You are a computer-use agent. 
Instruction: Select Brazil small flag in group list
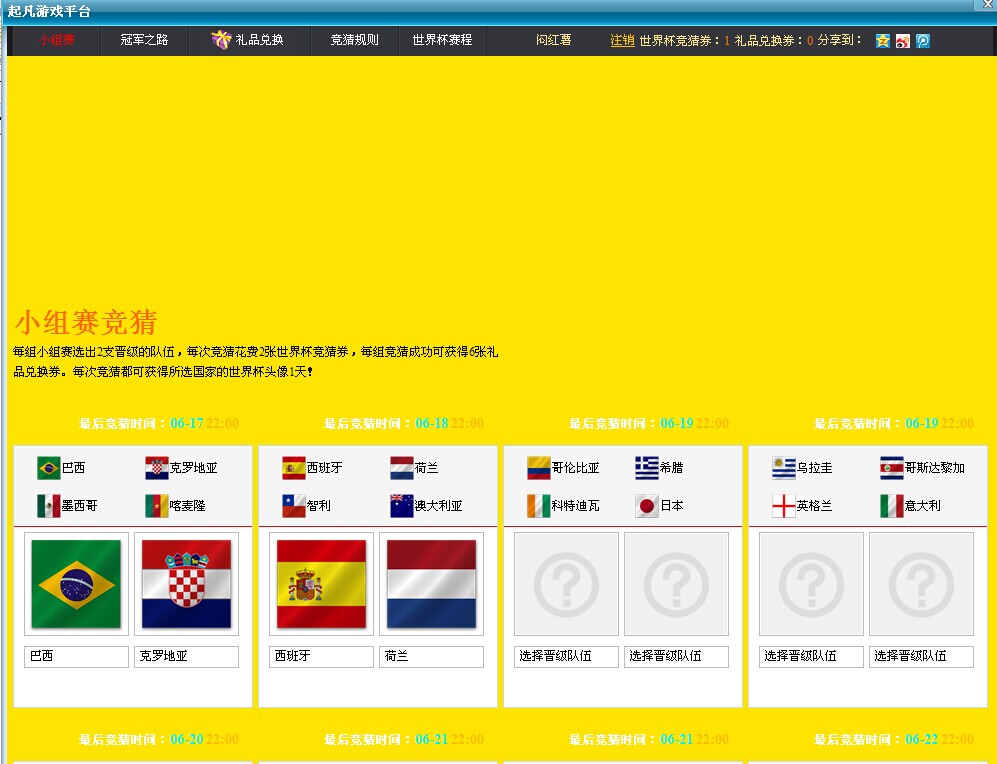coord(48,468)
